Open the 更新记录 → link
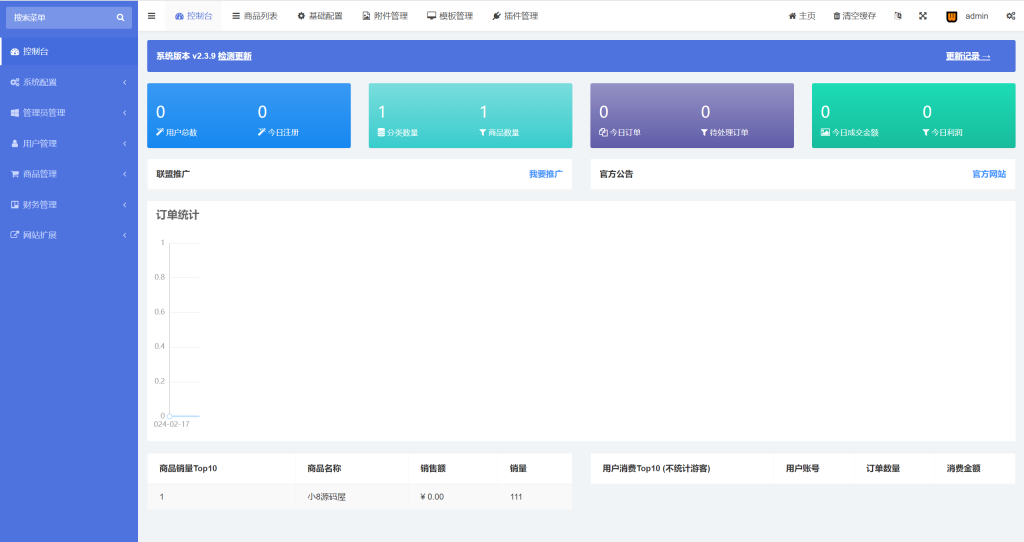The image size is (1024, 542). click(968, 56)
